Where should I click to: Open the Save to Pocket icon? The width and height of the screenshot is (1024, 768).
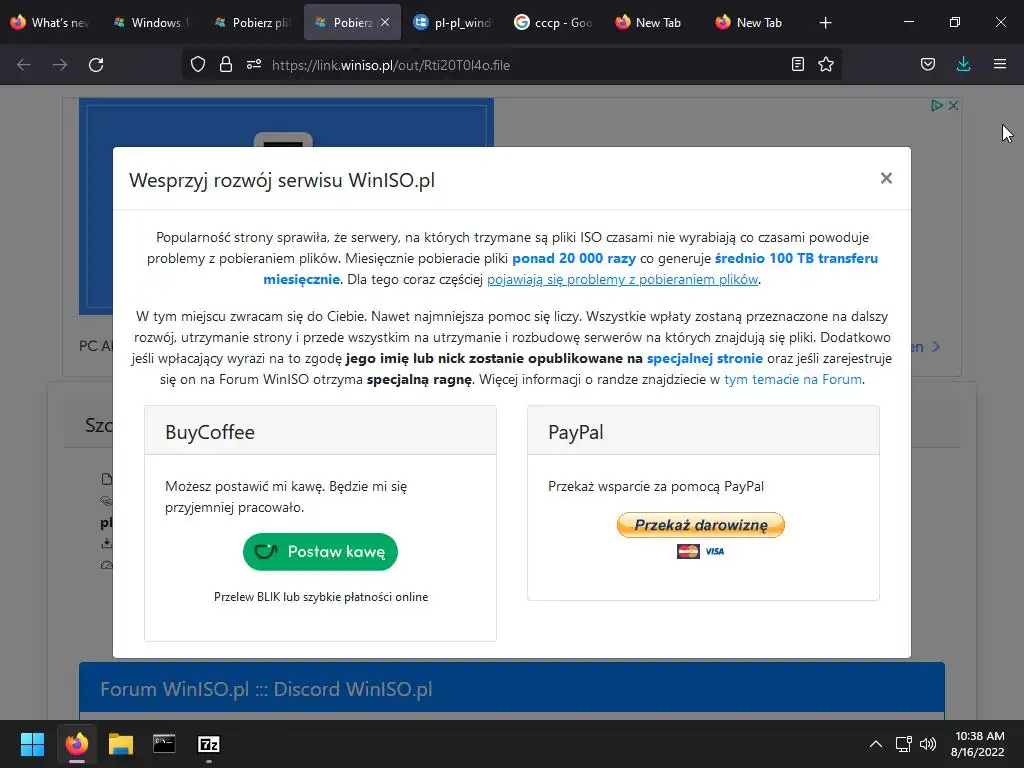click(x=927, y=65)
